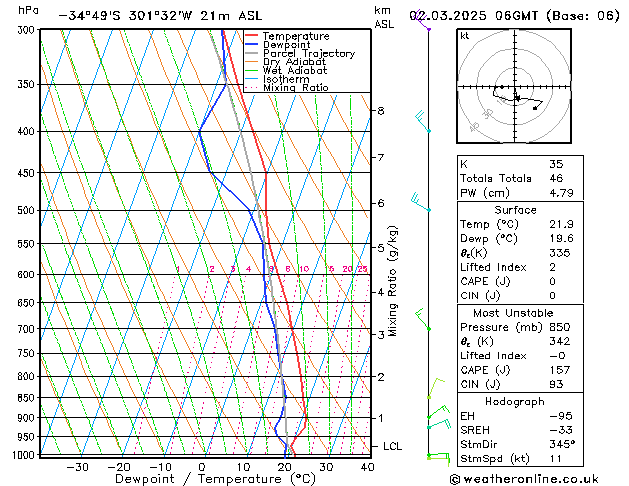Click the 'Most Unstable' section heading
The width and height of the screenshot is (629, 486).
513,313
